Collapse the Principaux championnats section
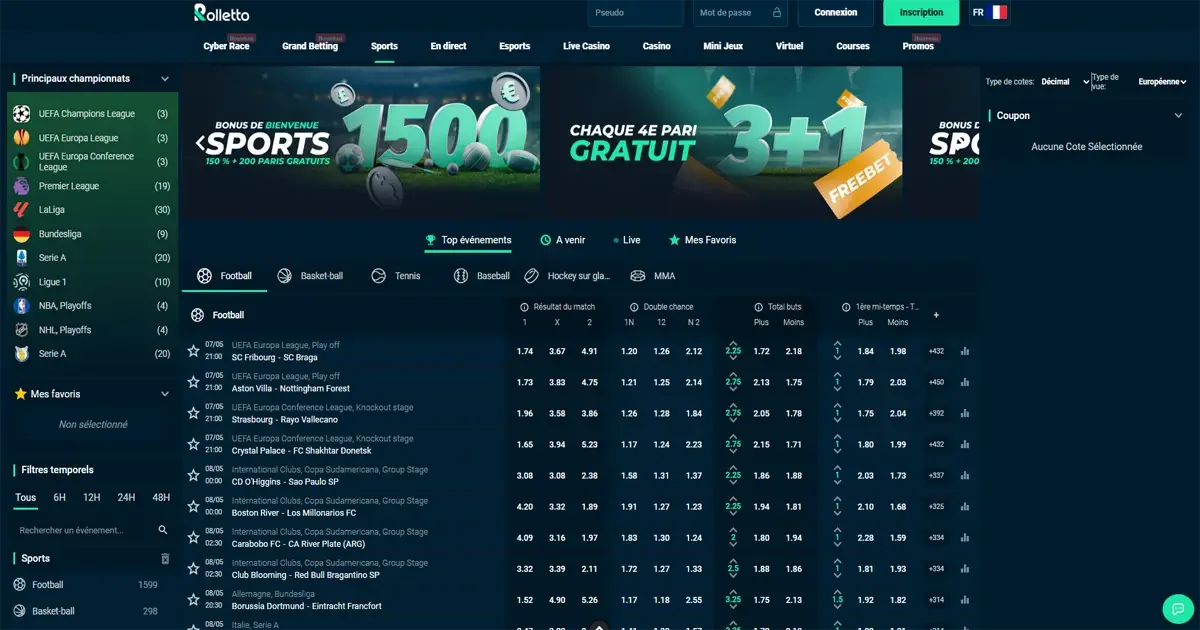1200x630 pixels. (x=165, y=79)
